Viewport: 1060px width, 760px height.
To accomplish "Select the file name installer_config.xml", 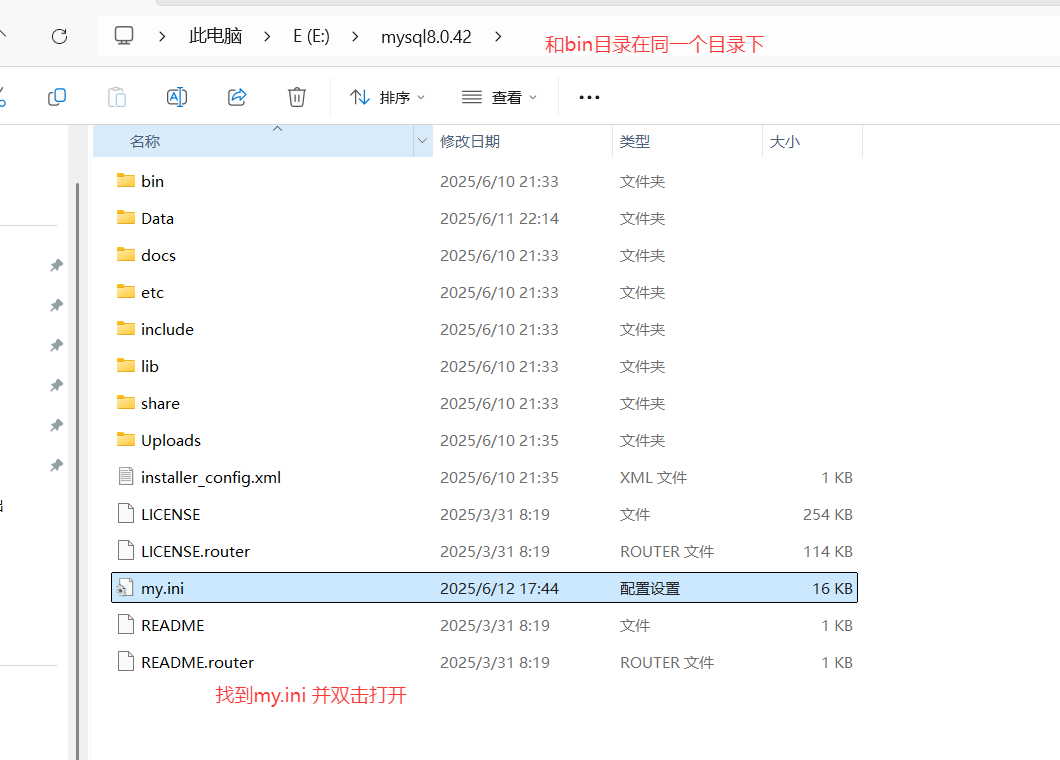I will coord(211,477).
